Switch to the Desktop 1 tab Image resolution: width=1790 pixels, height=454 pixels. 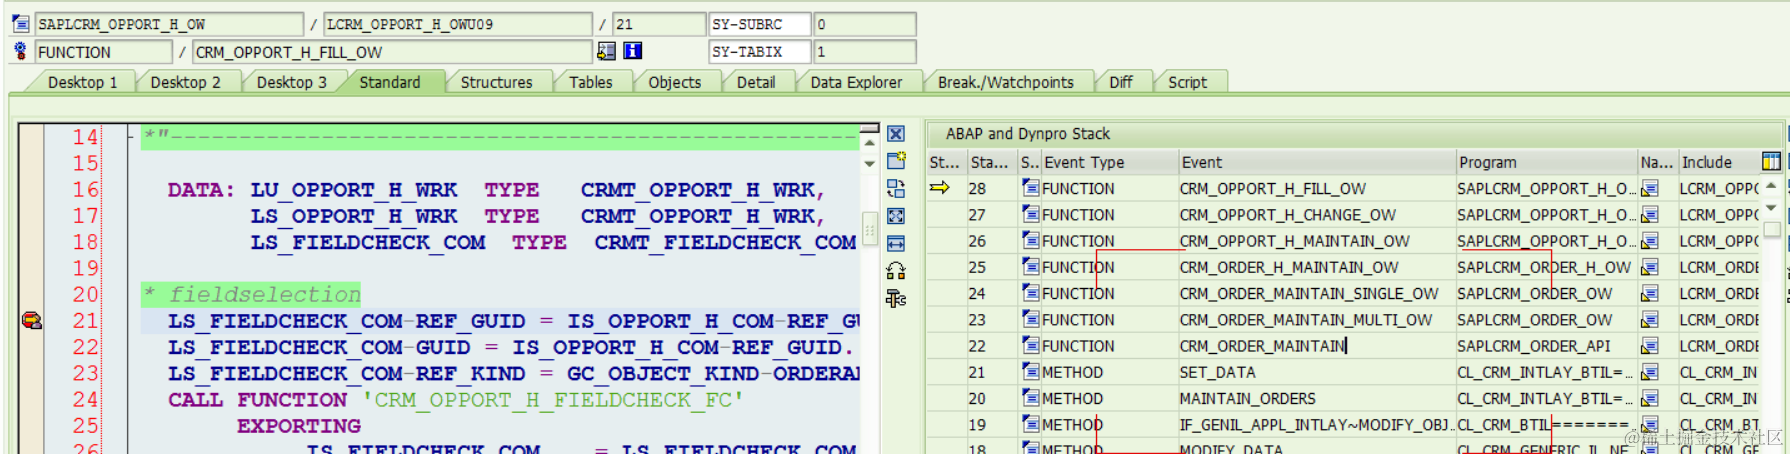point(82,82)
